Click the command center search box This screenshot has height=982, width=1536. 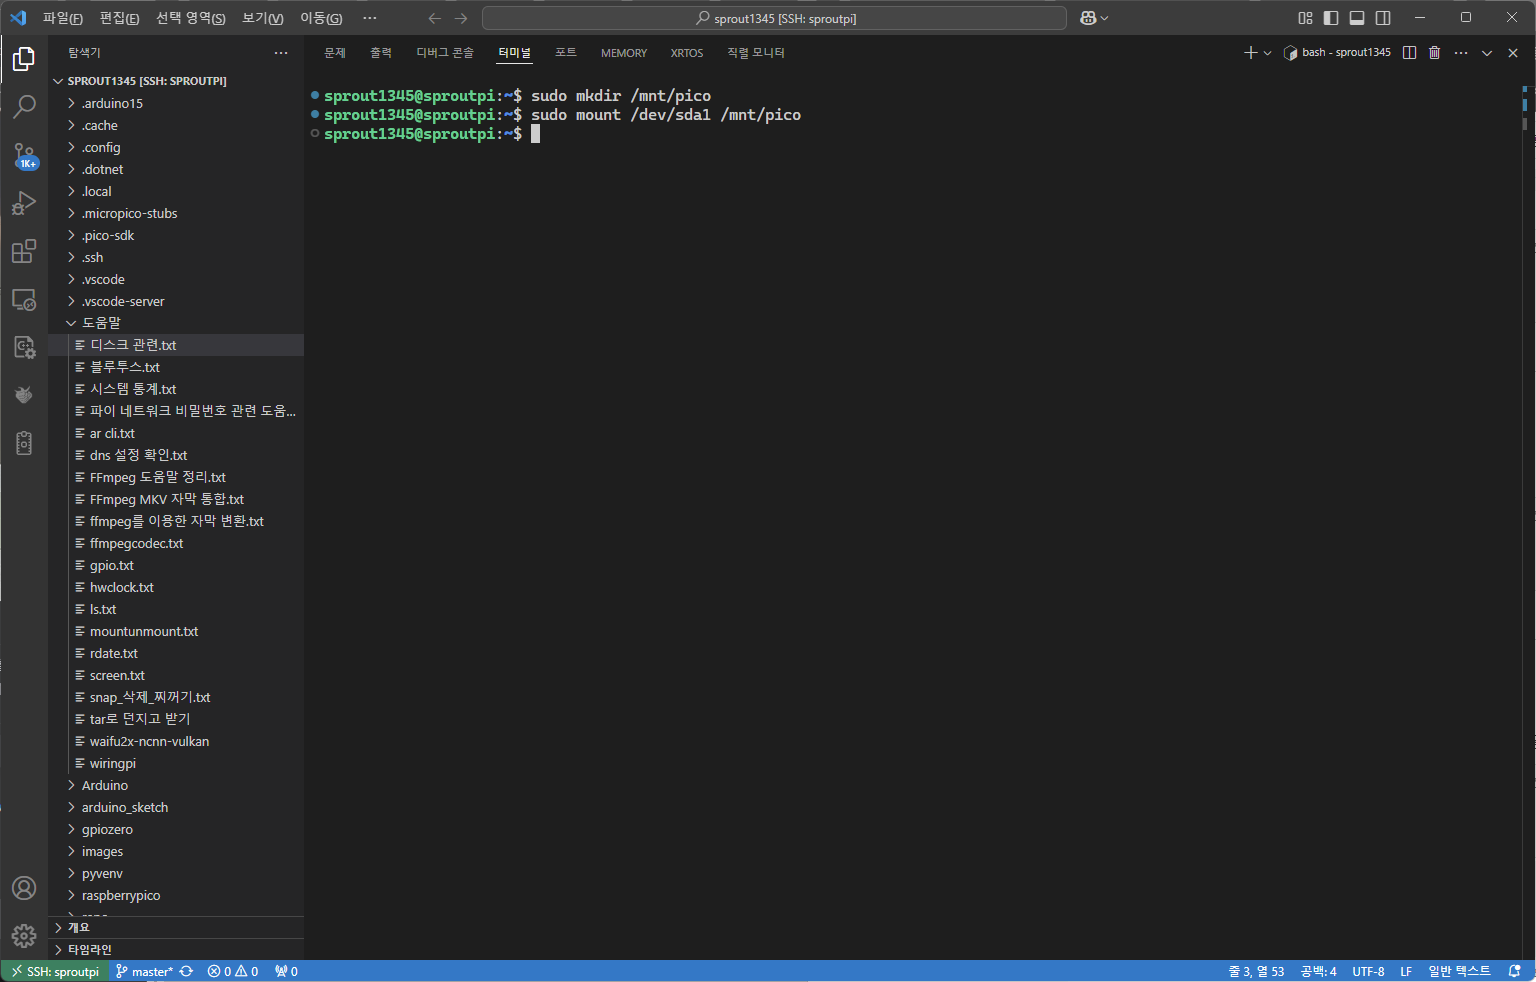774,18
